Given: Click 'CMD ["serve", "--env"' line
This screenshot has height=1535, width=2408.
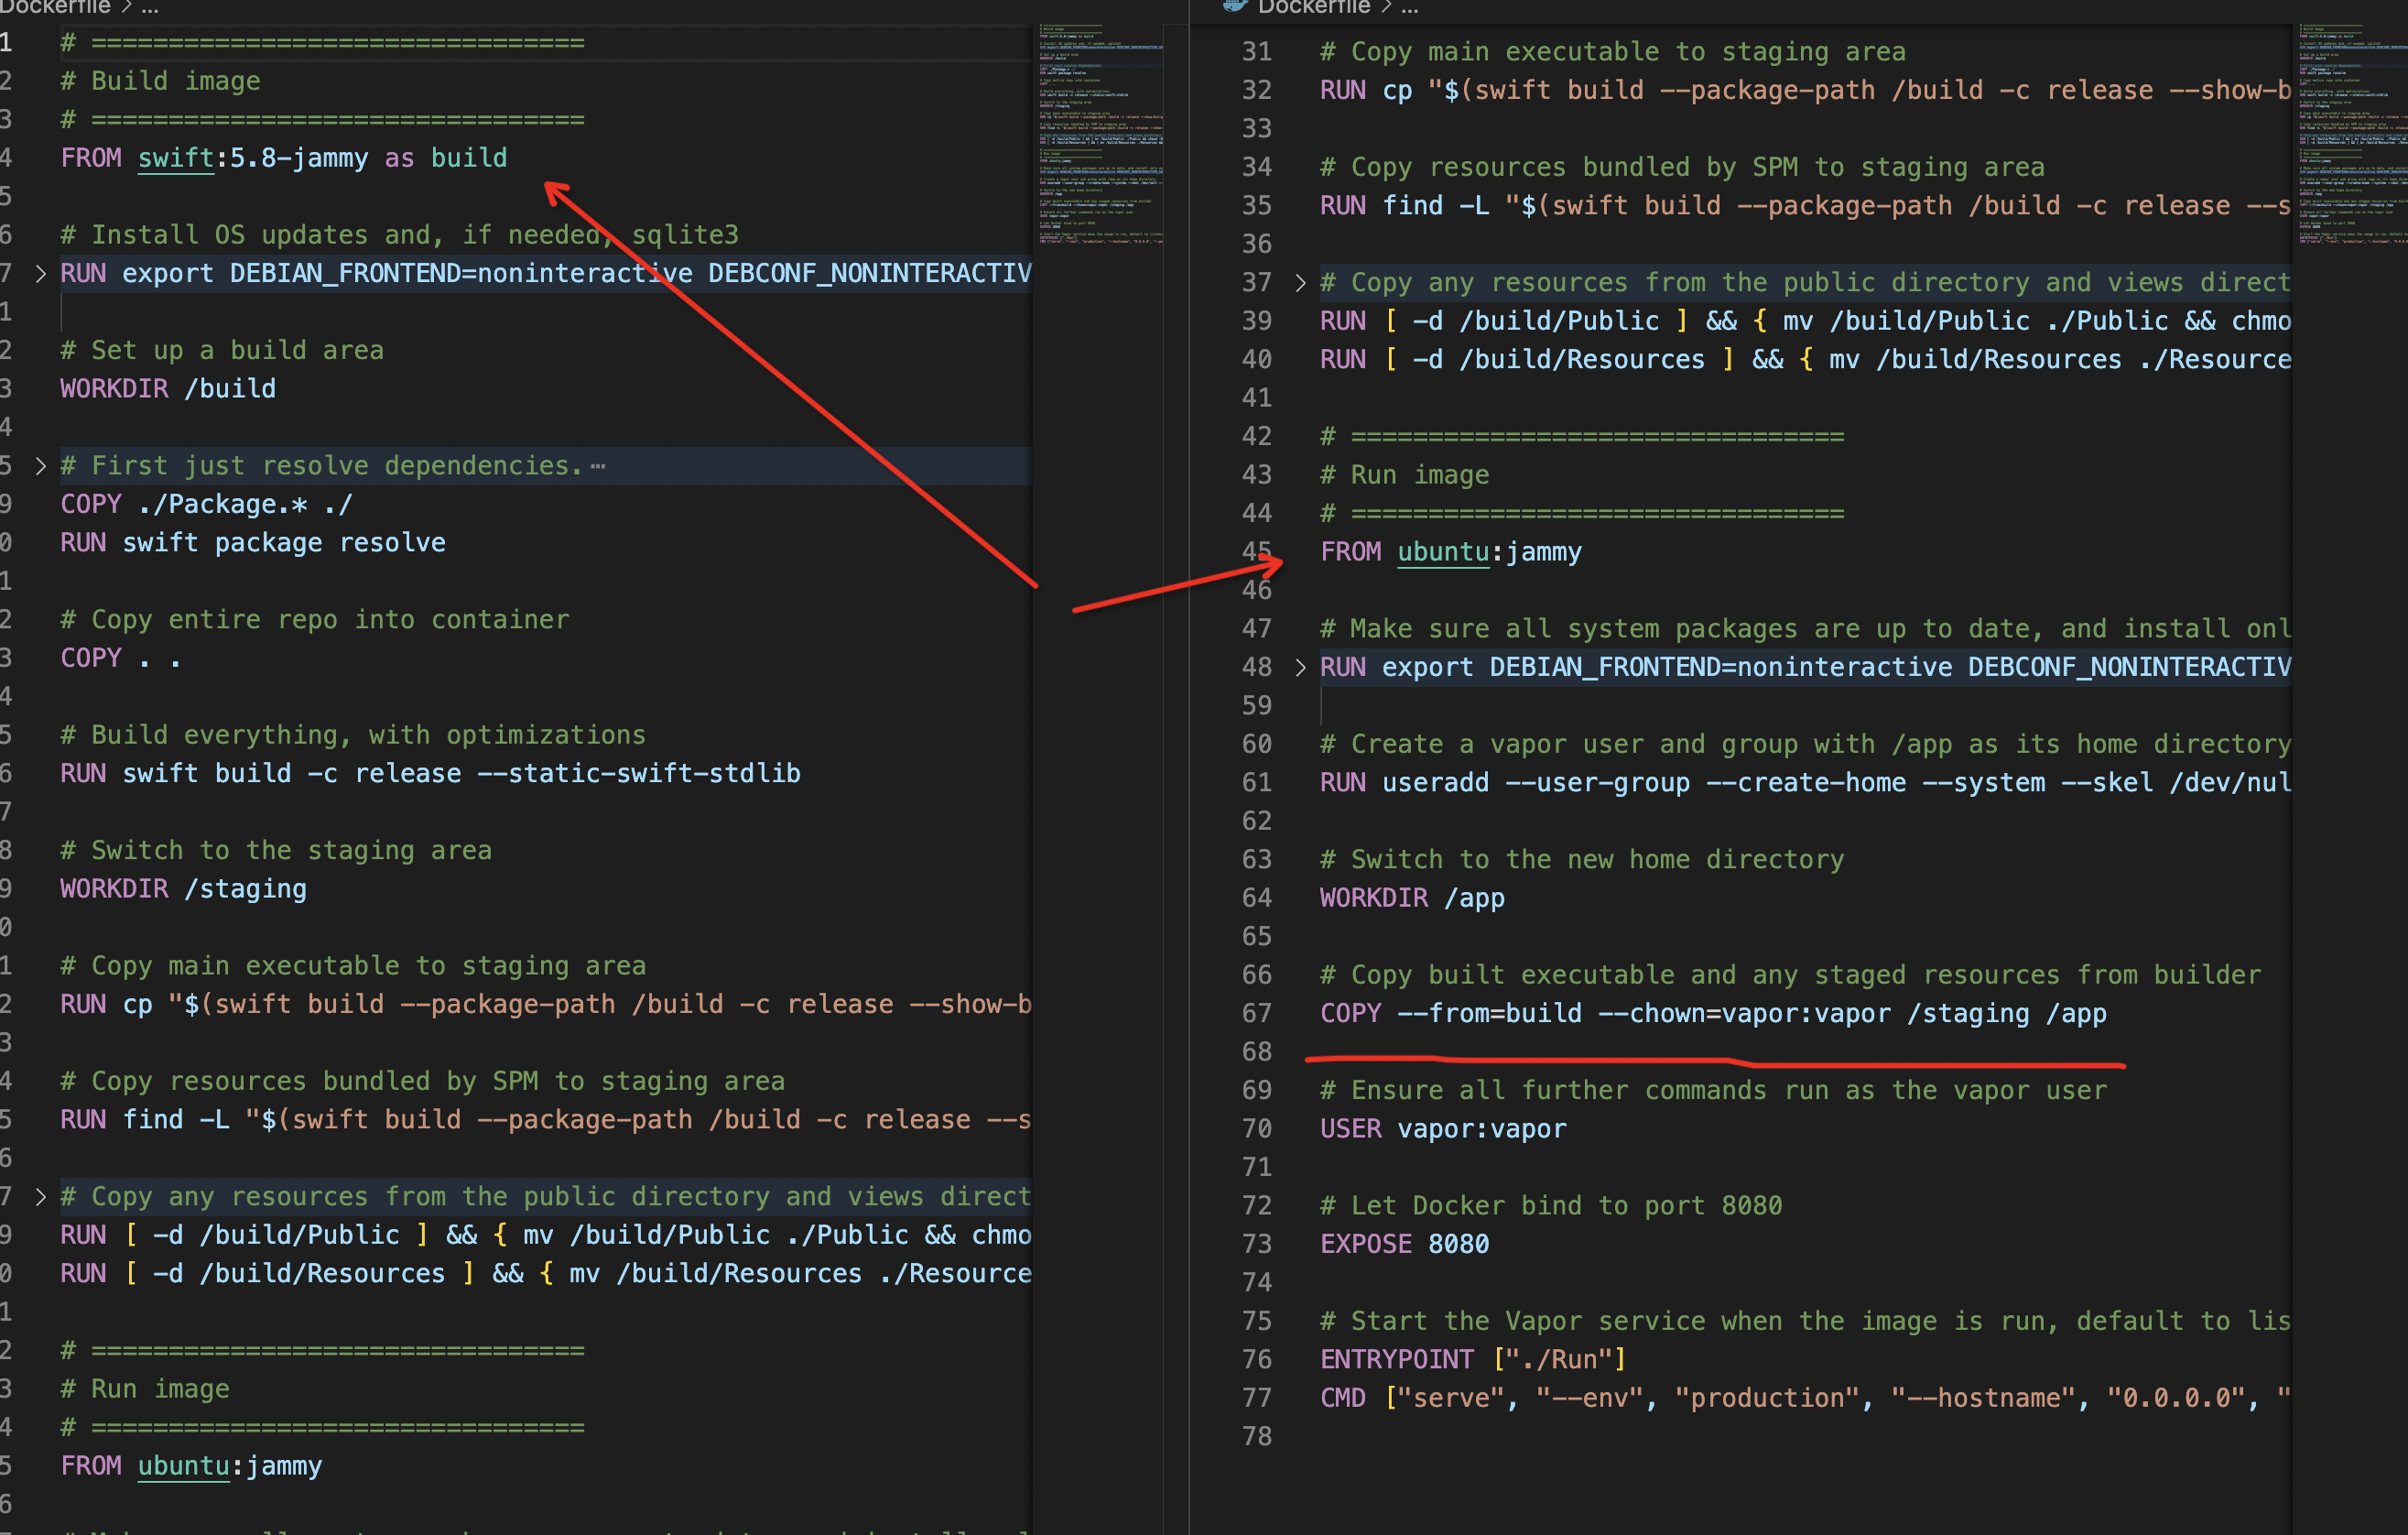Looking at the screenshot, I should (1805, 1398).
